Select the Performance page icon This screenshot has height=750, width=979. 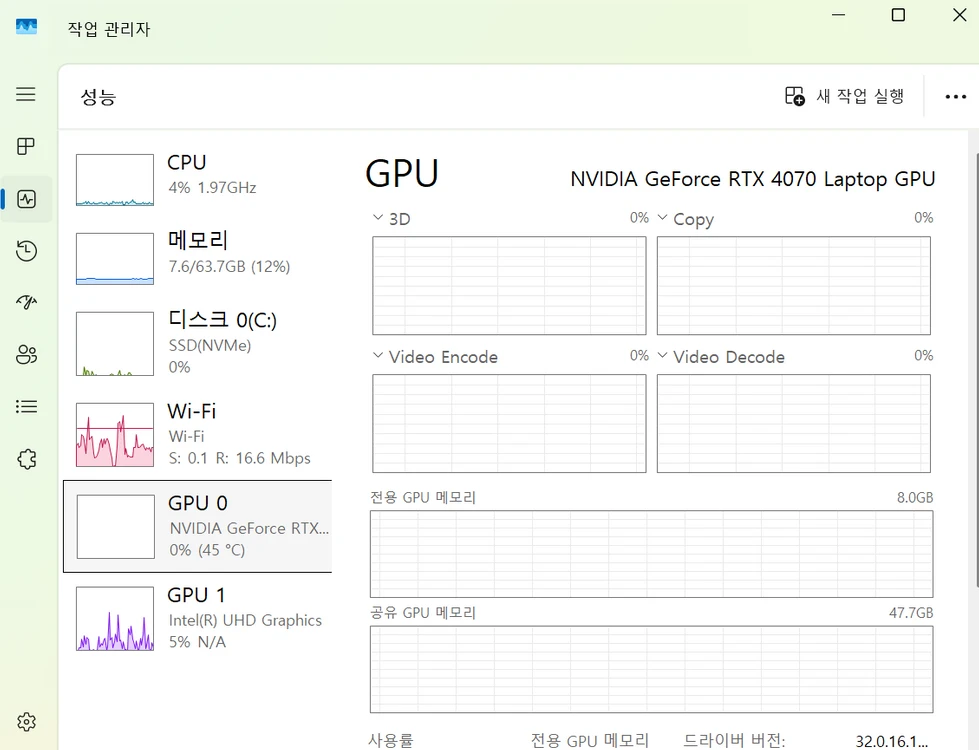click(x=26, y=199)
